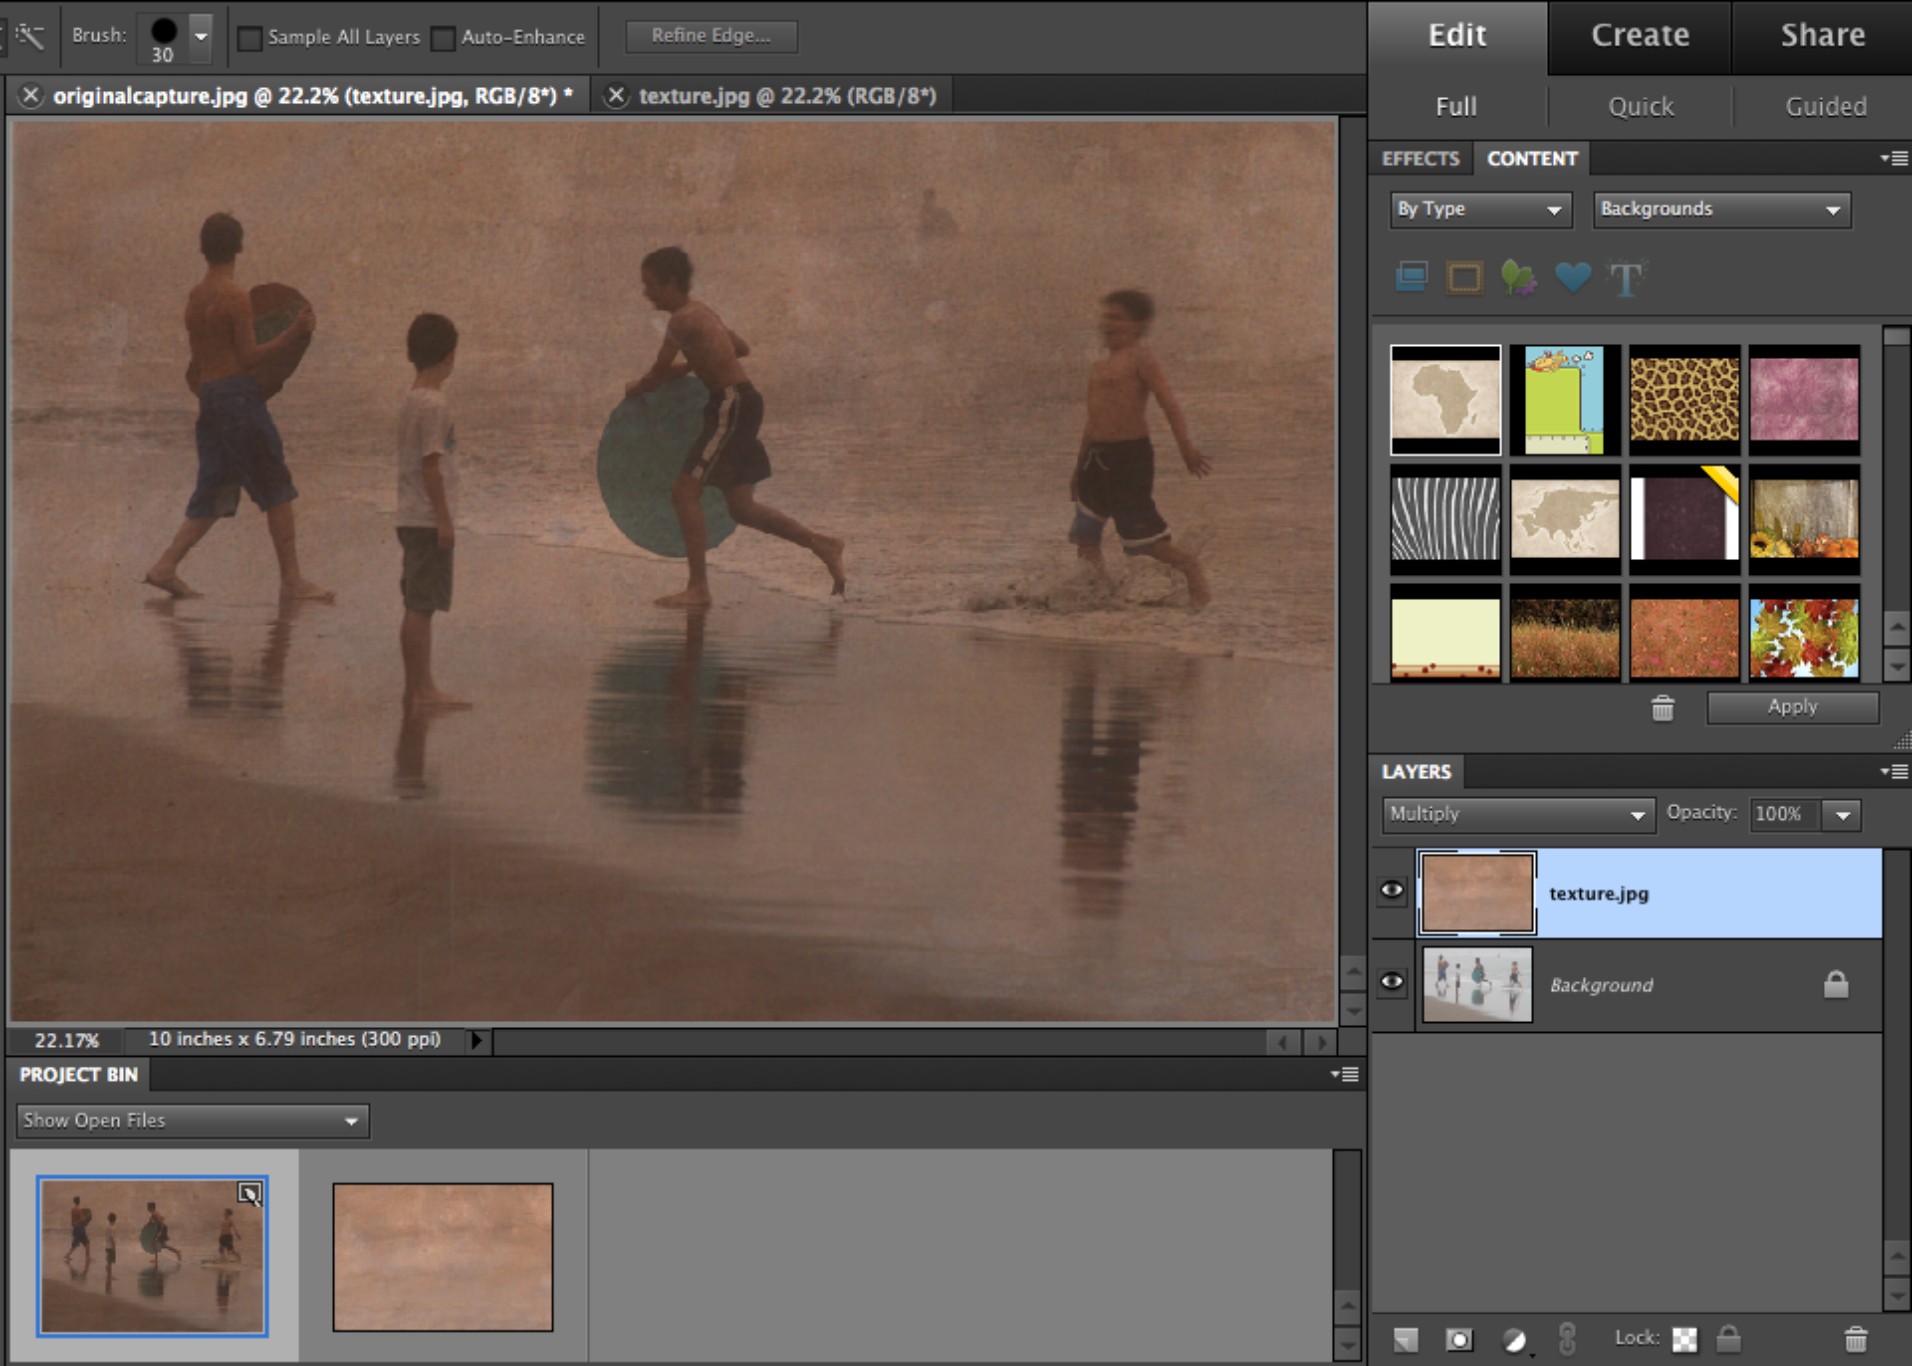Select Guided edit mode
Viewport: 1912px width, 1366px height.
[x=1825, y=106]
